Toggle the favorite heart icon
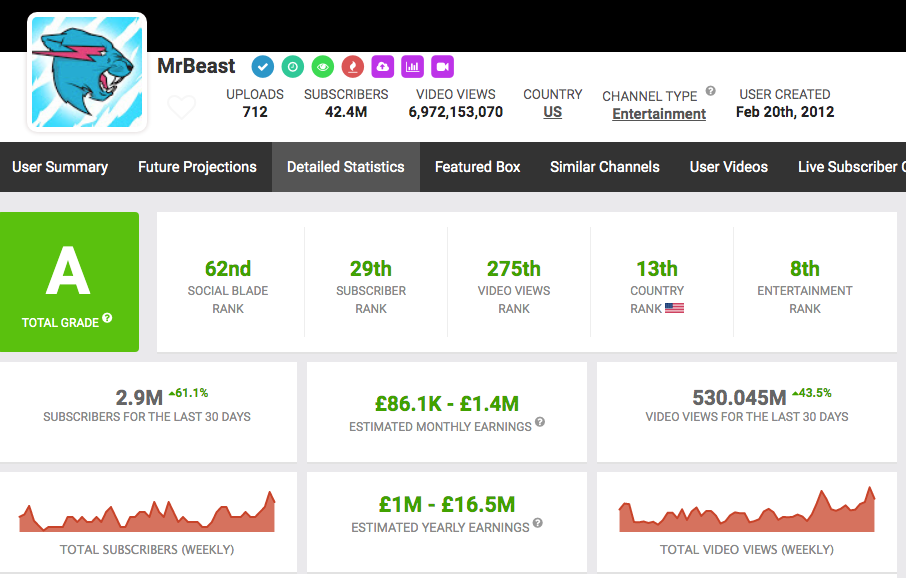Image resolution: width=906 pixels, height=578 pixels. [181, 107]
